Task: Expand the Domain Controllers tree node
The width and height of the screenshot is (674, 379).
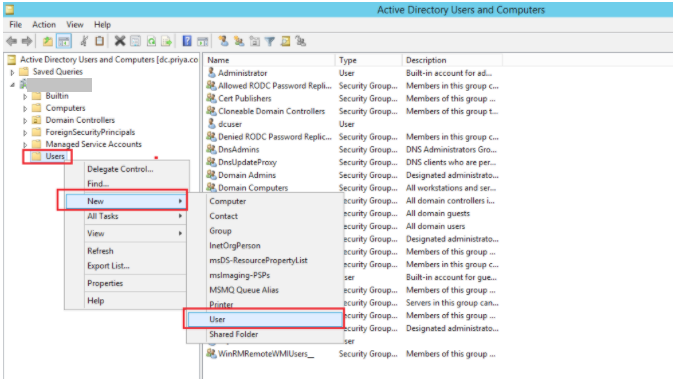Action: pos(25,121)
